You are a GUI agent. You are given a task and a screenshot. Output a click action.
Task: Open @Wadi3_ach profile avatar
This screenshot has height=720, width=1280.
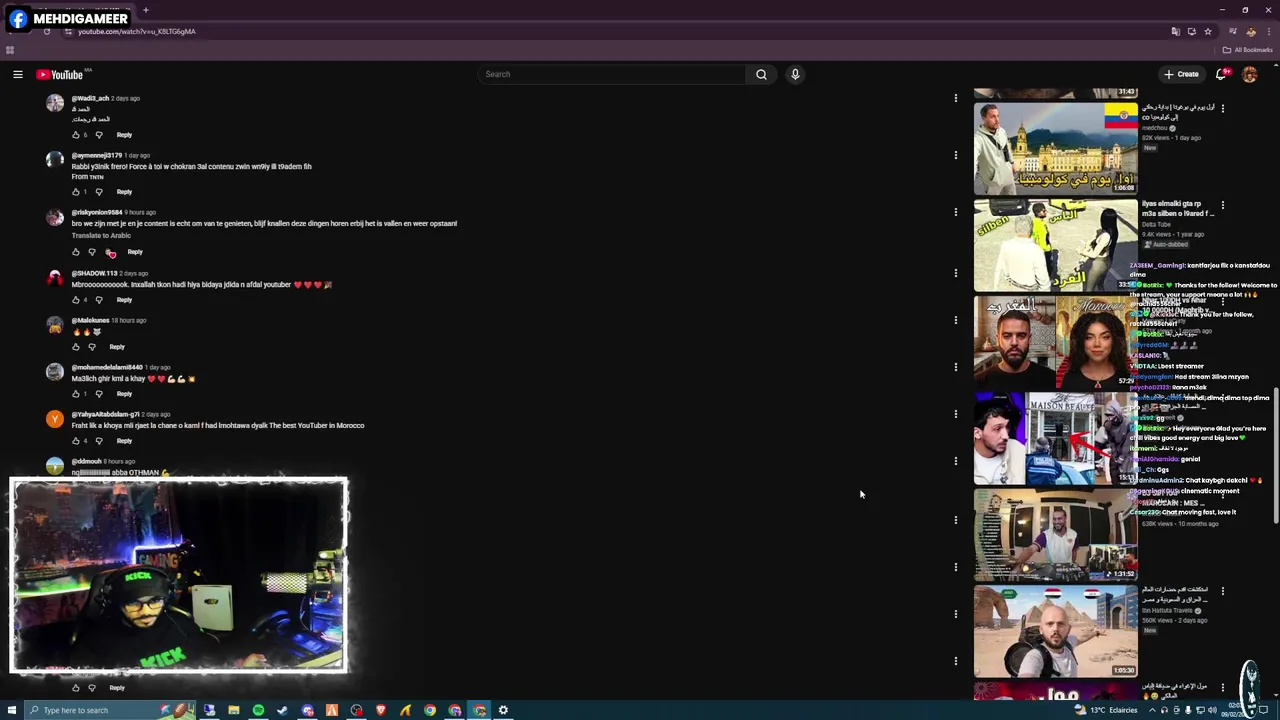coord(55,103)
